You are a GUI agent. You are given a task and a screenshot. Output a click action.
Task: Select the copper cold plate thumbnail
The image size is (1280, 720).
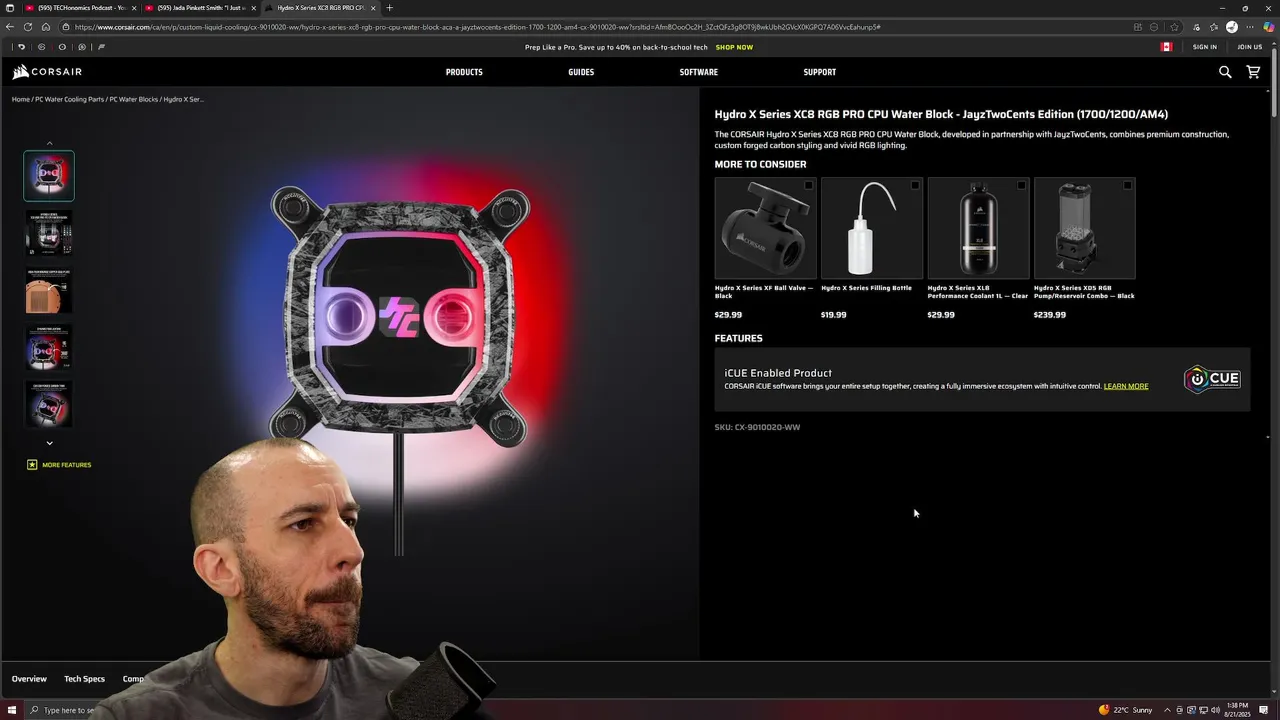click(x=49, y=290)
